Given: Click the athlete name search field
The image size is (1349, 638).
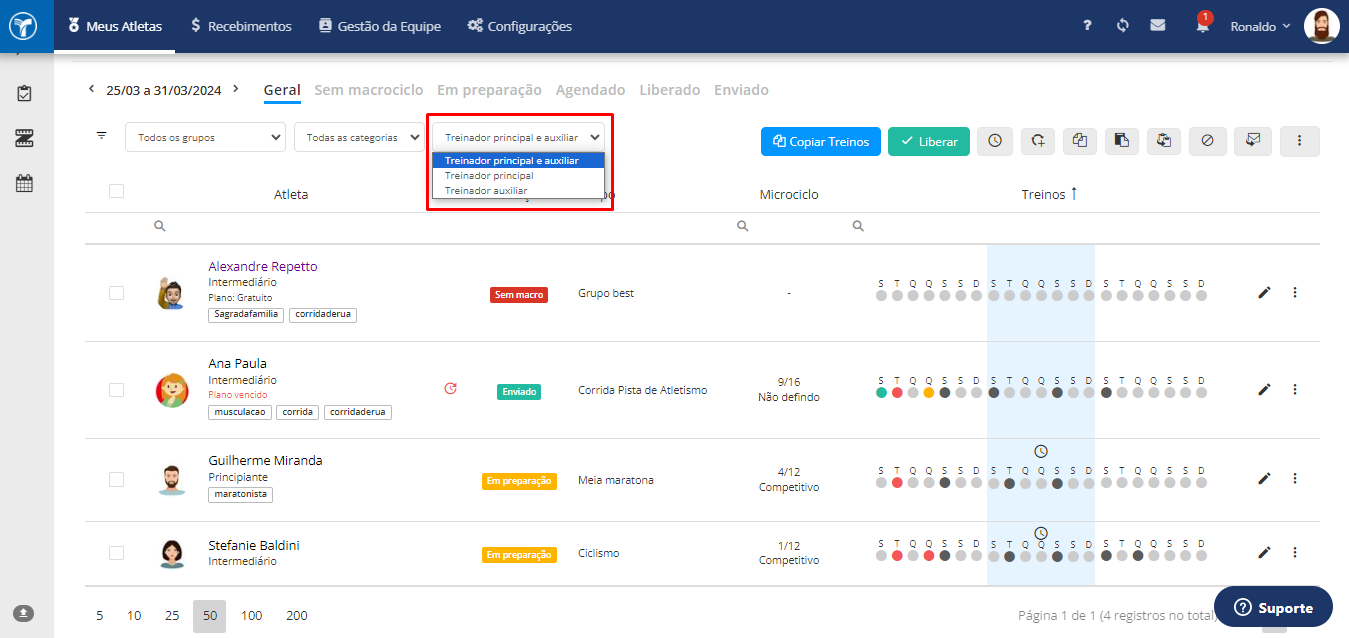Looking at the screenshot, I should point(290,227).
